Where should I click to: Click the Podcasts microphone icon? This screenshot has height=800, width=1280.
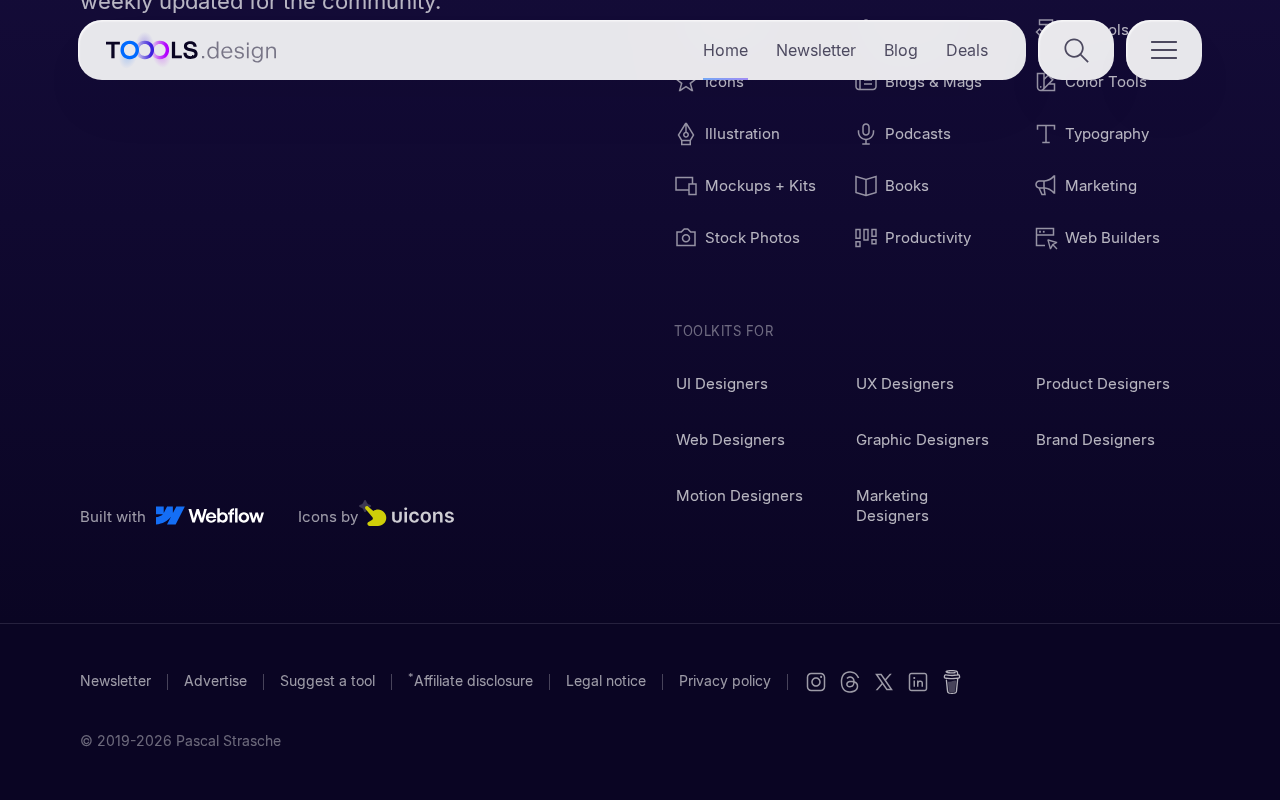tap(866, 134)
